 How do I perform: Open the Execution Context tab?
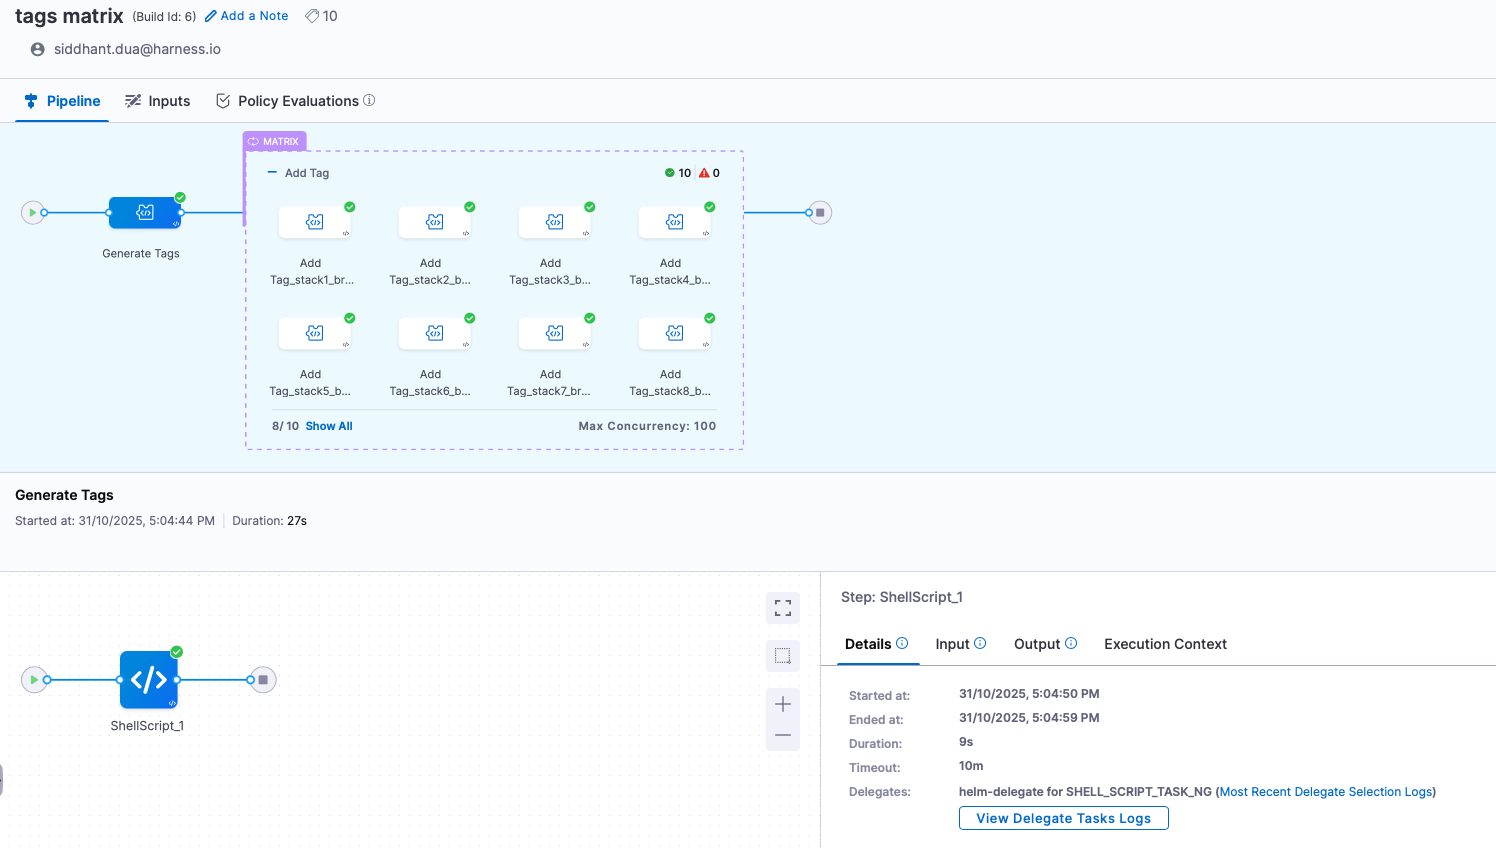(x=1165, y=644)
